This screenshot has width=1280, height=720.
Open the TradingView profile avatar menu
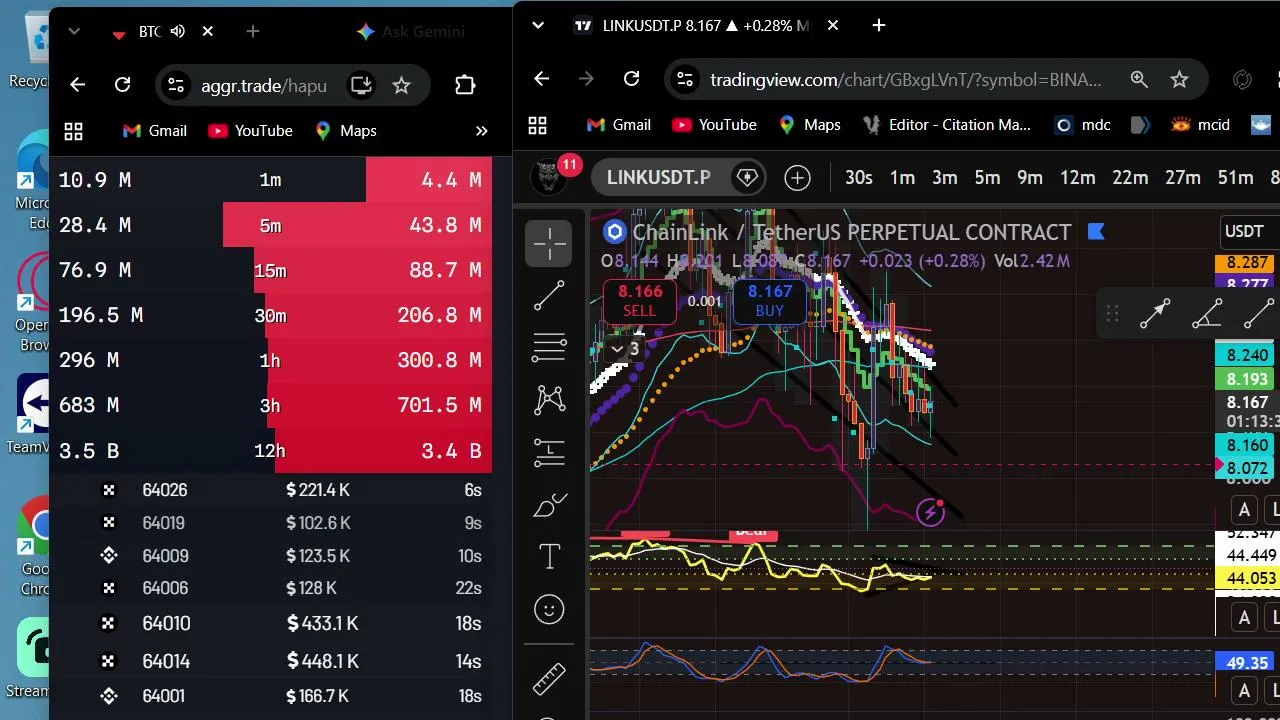pyautogui.click(x=548, y=177)
